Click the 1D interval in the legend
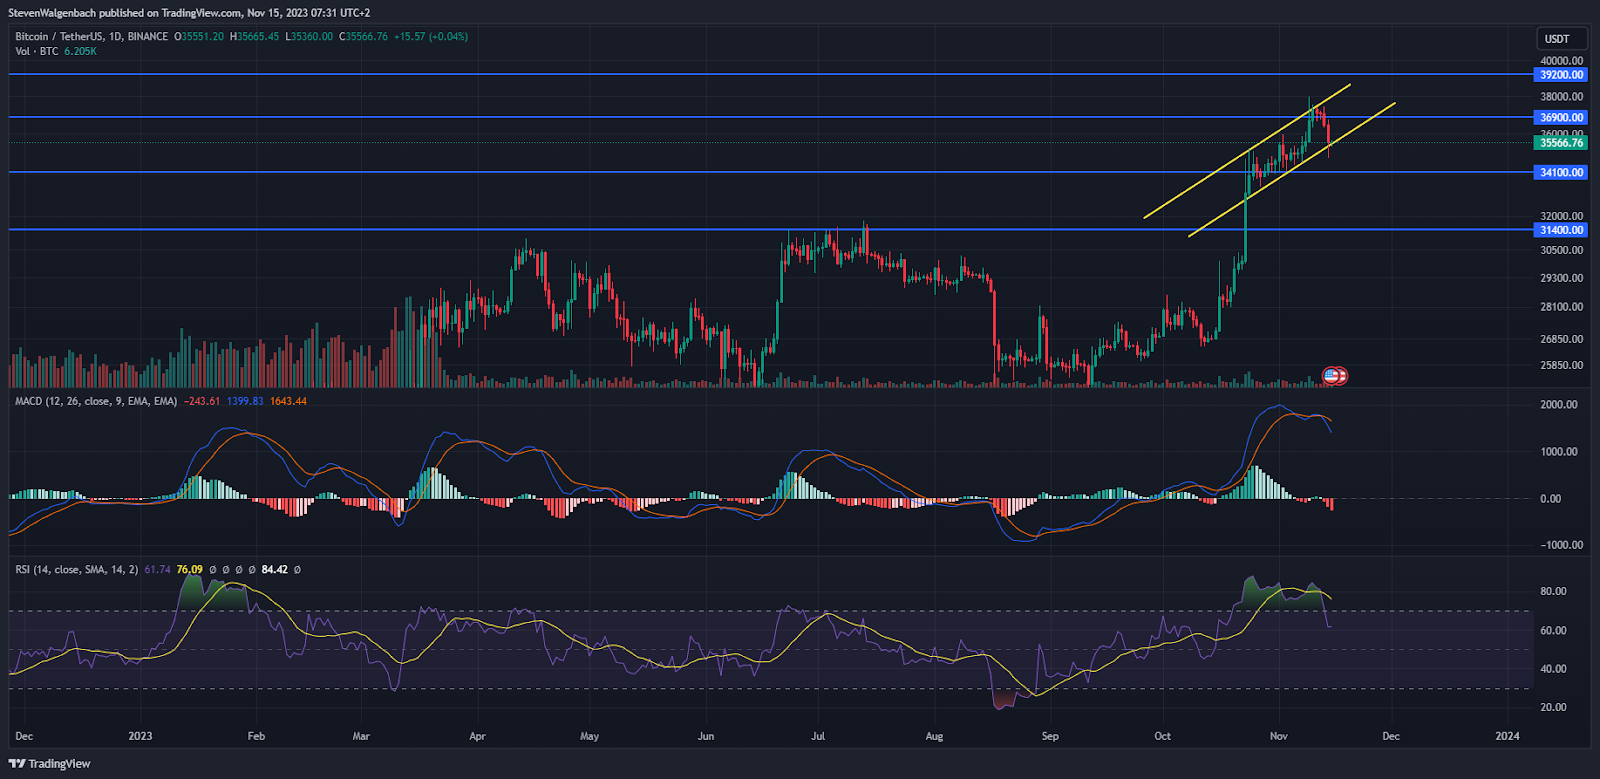This screenshot has width=1600, height=779. pyautogui.click(x=114, y=37)
